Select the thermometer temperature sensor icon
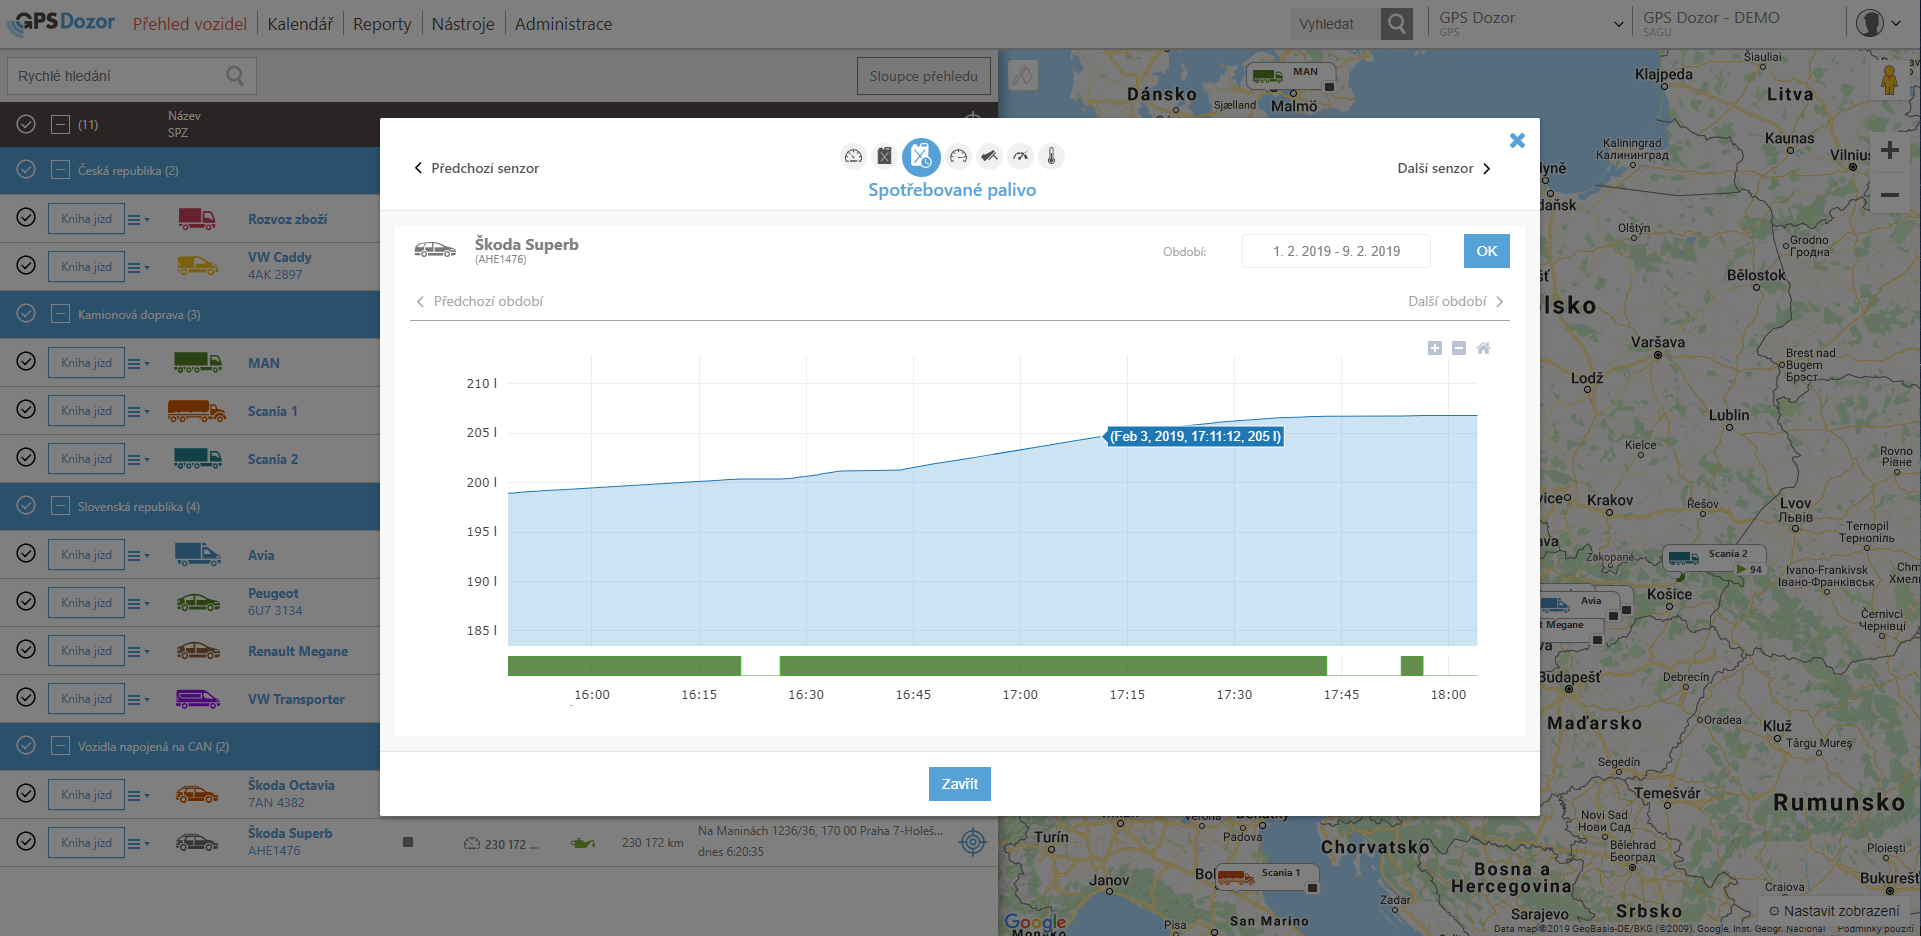 tap(1051, 156)
